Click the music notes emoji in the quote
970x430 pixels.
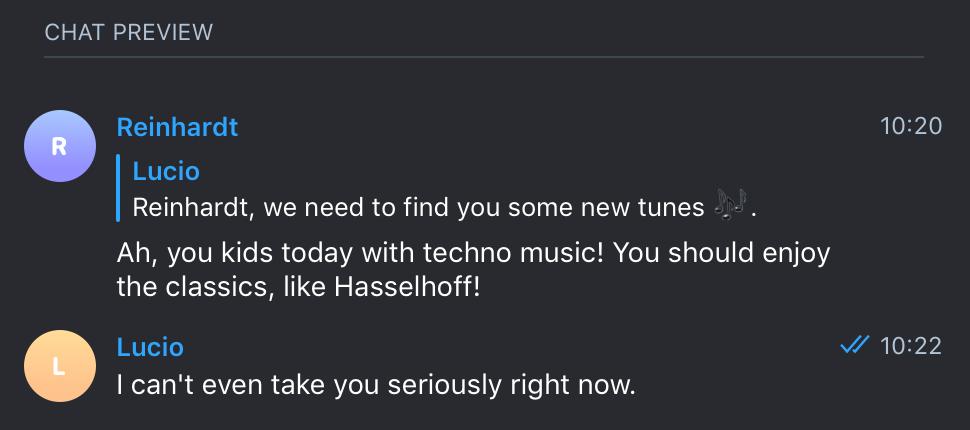(731, 207)
